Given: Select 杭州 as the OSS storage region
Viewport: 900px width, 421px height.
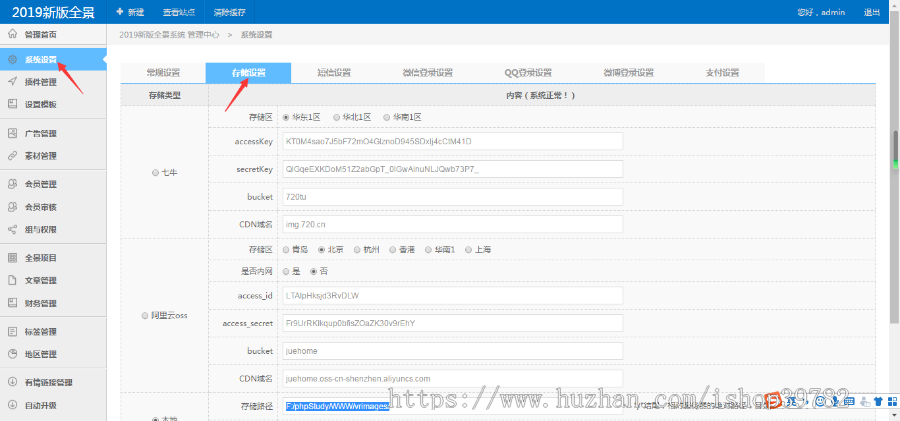Looking at the screenshot, I should 358,249.
